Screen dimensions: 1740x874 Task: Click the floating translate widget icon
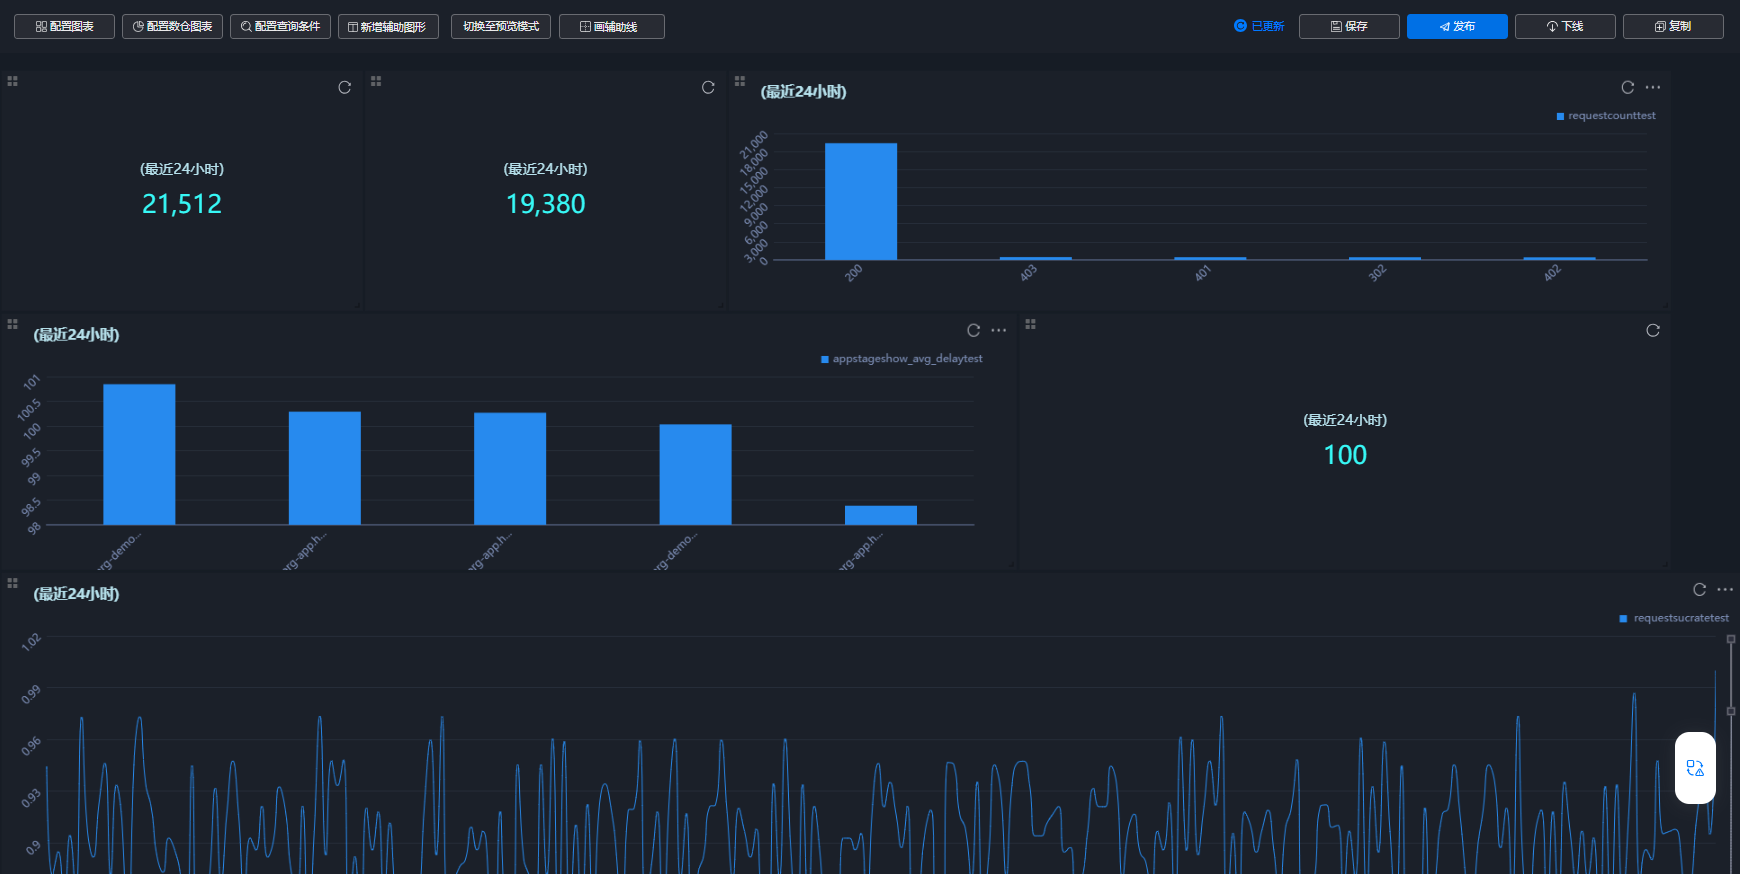[x=1695, y=768]
